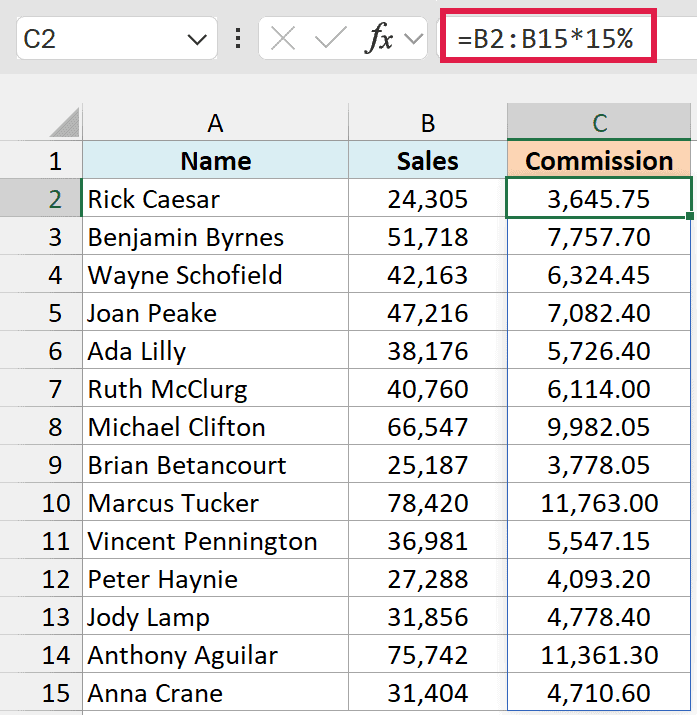Click commission value 9,982.05

click(599, 426)
